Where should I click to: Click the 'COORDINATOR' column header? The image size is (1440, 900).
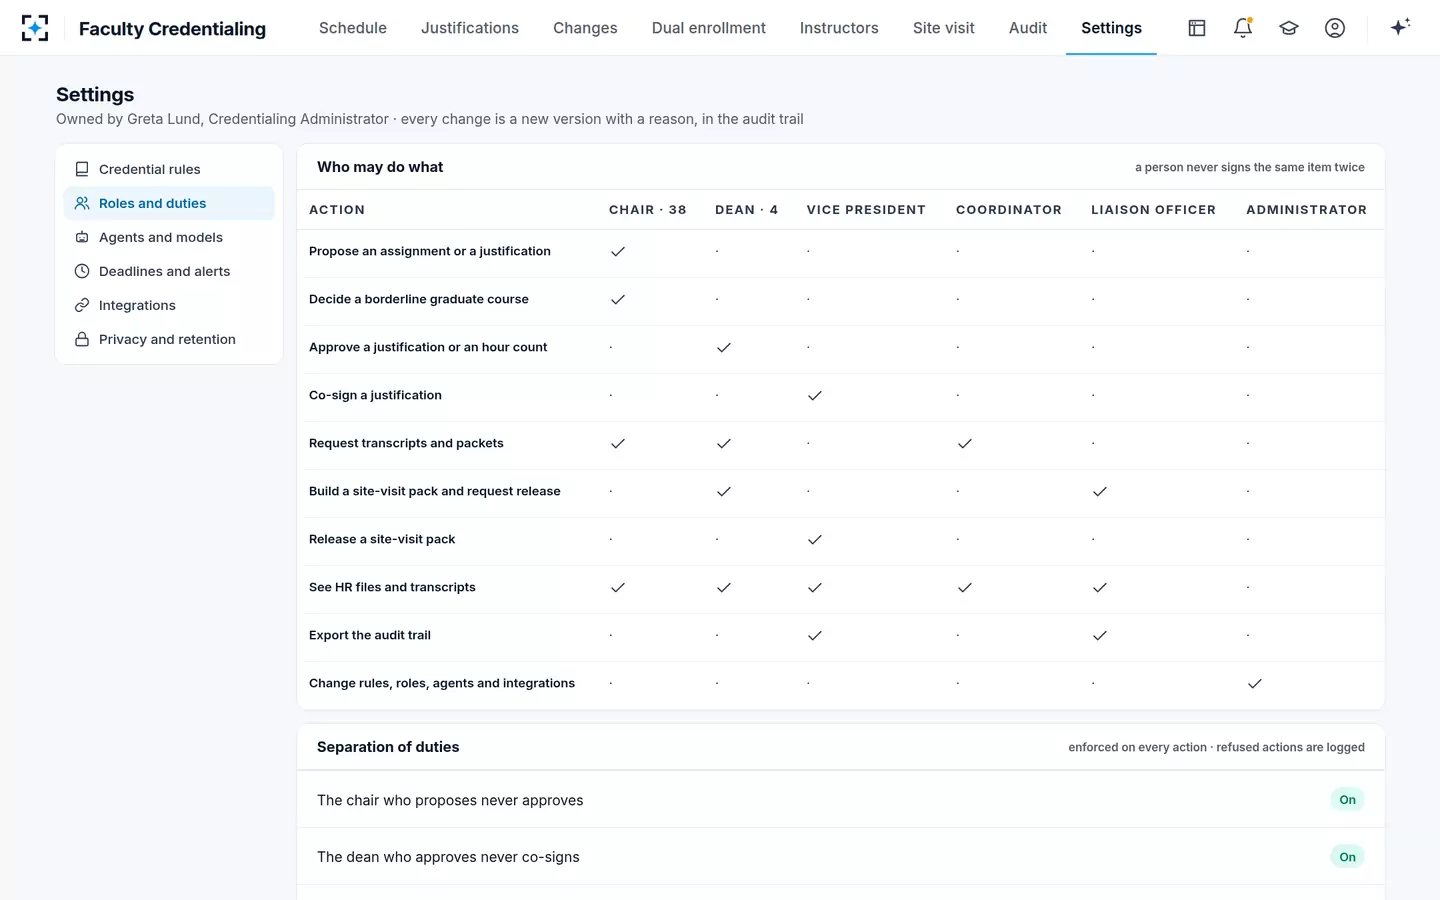pyautogui.click(x=1009, y=210)
